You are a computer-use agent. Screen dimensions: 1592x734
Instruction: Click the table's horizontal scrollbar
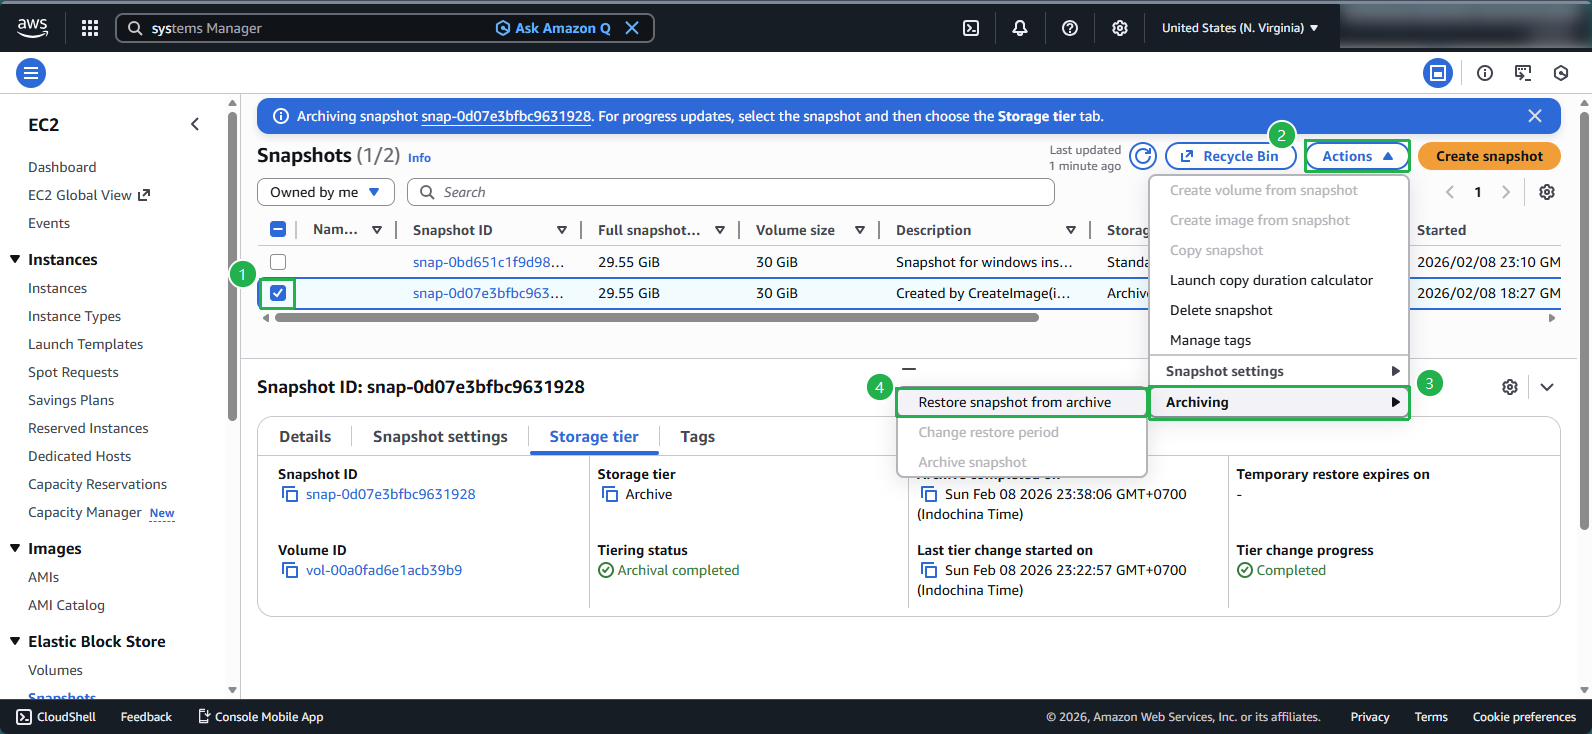click(657, 318)
